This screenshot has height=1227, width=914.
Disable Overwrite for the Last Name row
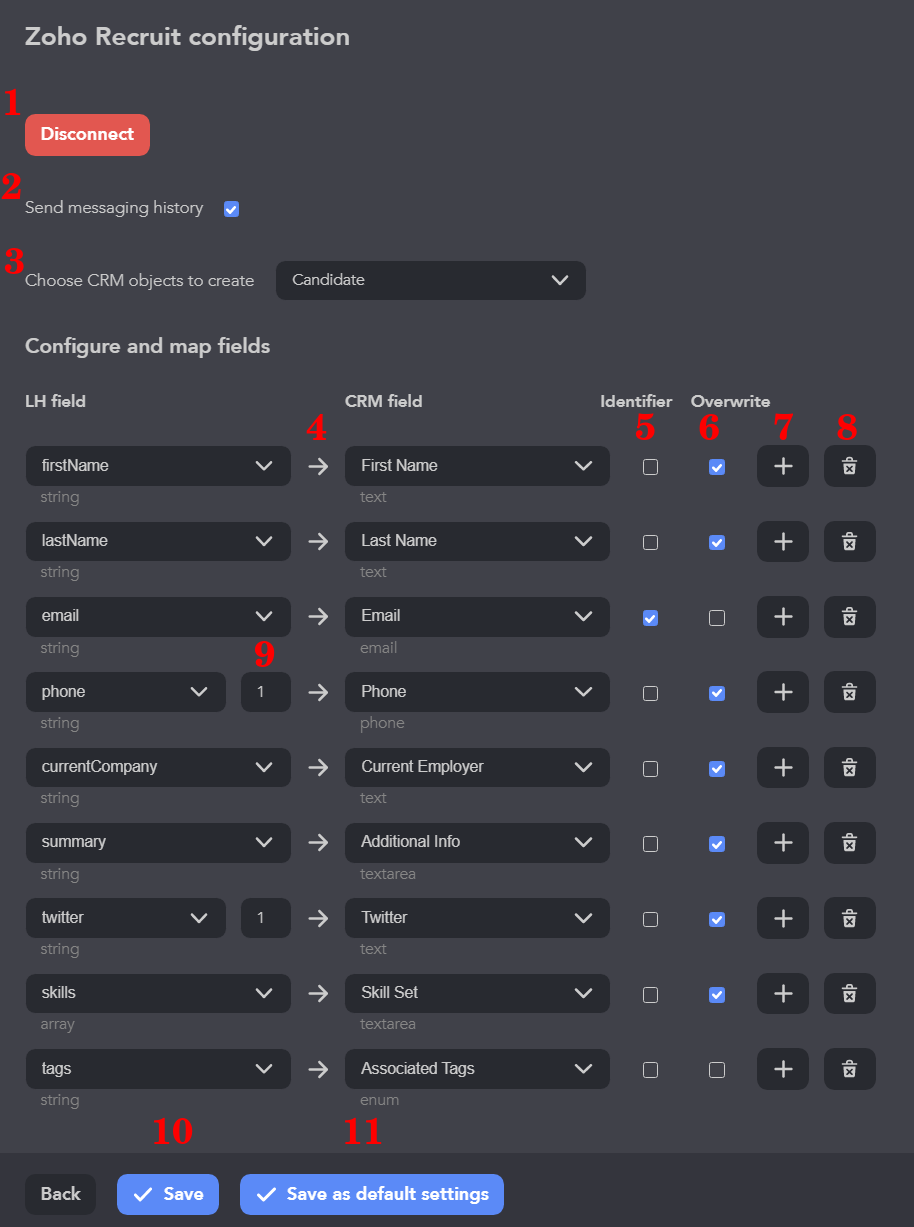pos(717,542)
